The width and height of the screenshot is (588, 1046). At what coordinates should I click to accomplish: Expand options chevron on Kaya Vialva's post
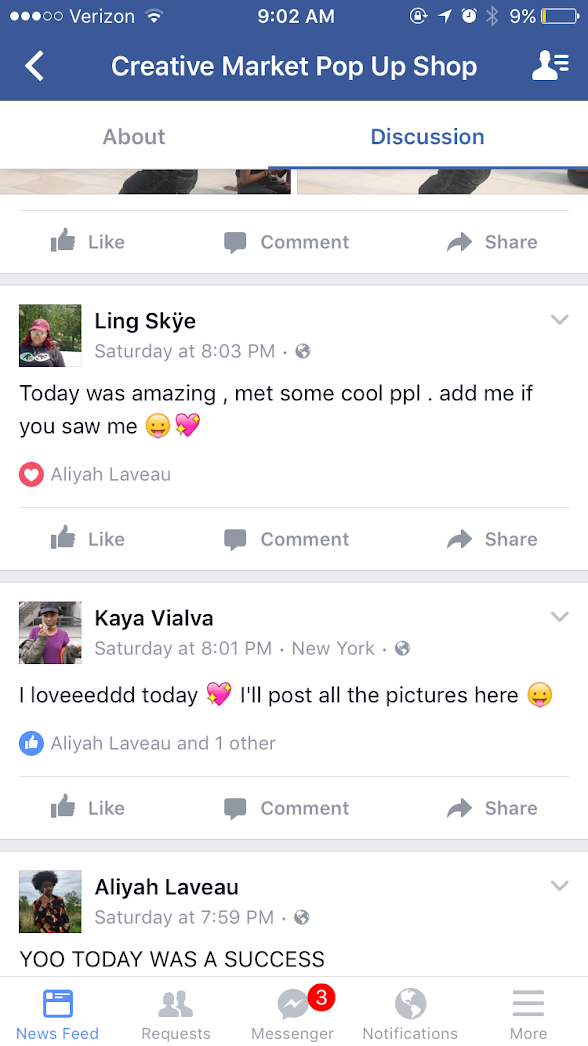click(x=559, y=616)
